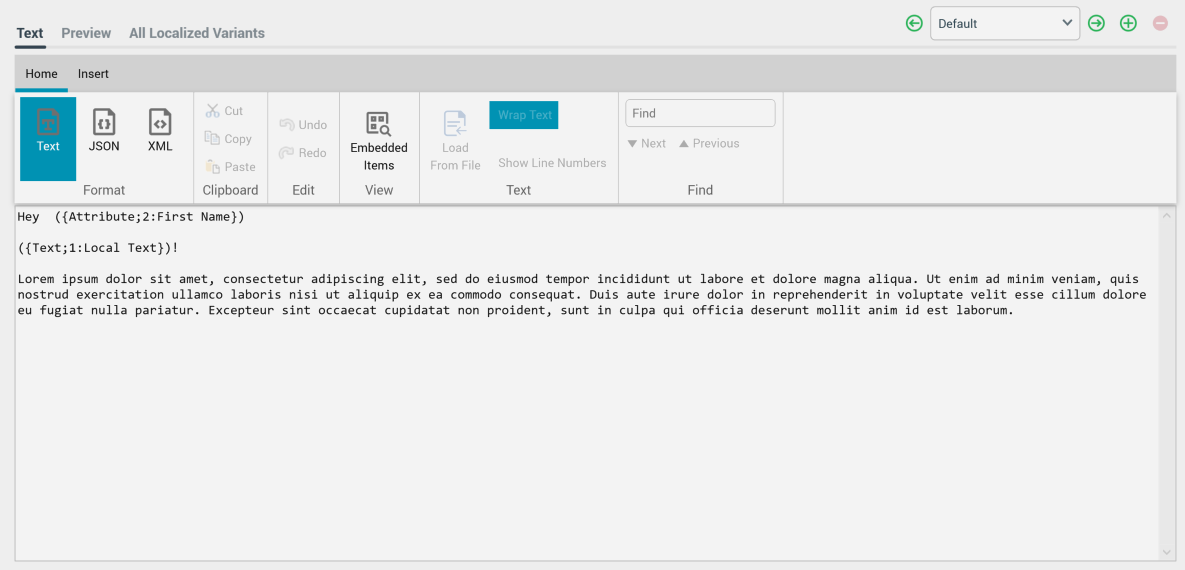Click the Find input field
1185x570 pixels.
click(700, 113)
